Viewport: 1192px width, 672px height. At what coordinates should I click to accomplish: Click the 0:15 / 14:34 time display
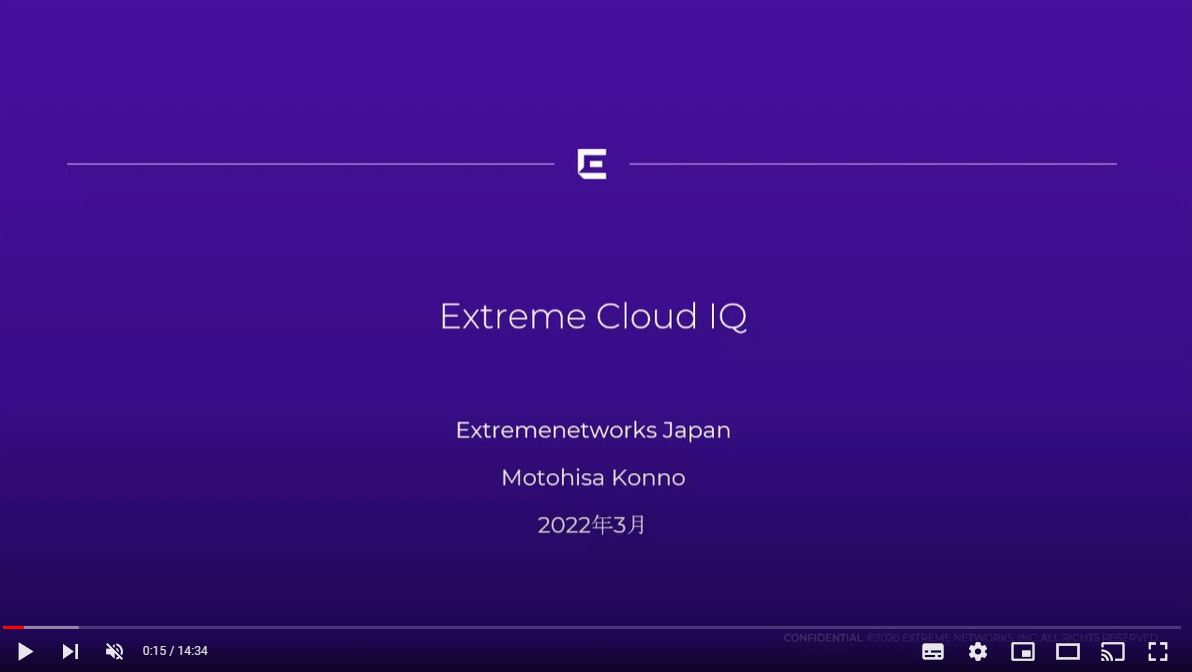click(x=175, y=651)
